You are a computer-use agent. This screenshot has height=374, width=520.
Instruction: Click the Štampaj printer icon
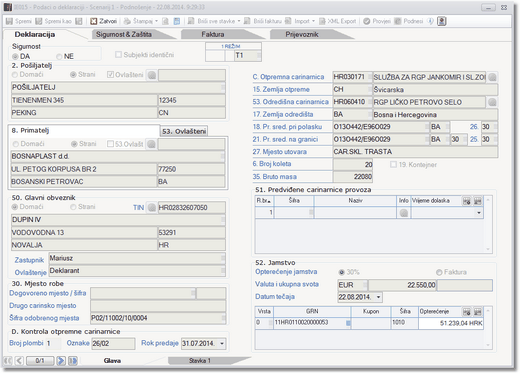pos(127,21)
